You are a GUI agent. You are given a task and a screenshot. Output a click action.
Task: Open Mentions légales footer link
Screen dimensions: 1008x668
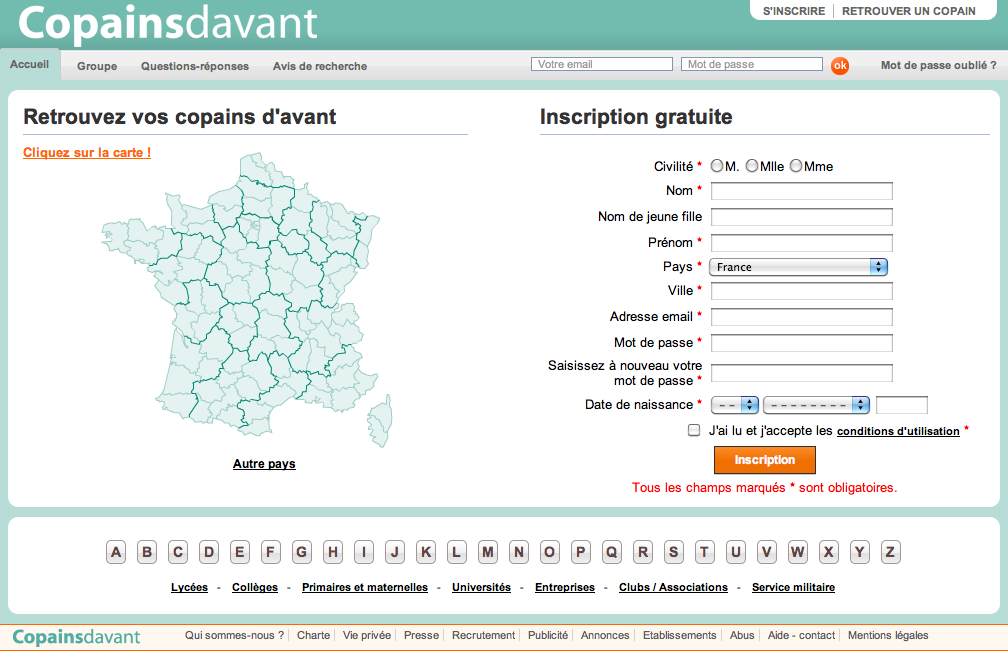pyautogui.click(x=888, y=635)
